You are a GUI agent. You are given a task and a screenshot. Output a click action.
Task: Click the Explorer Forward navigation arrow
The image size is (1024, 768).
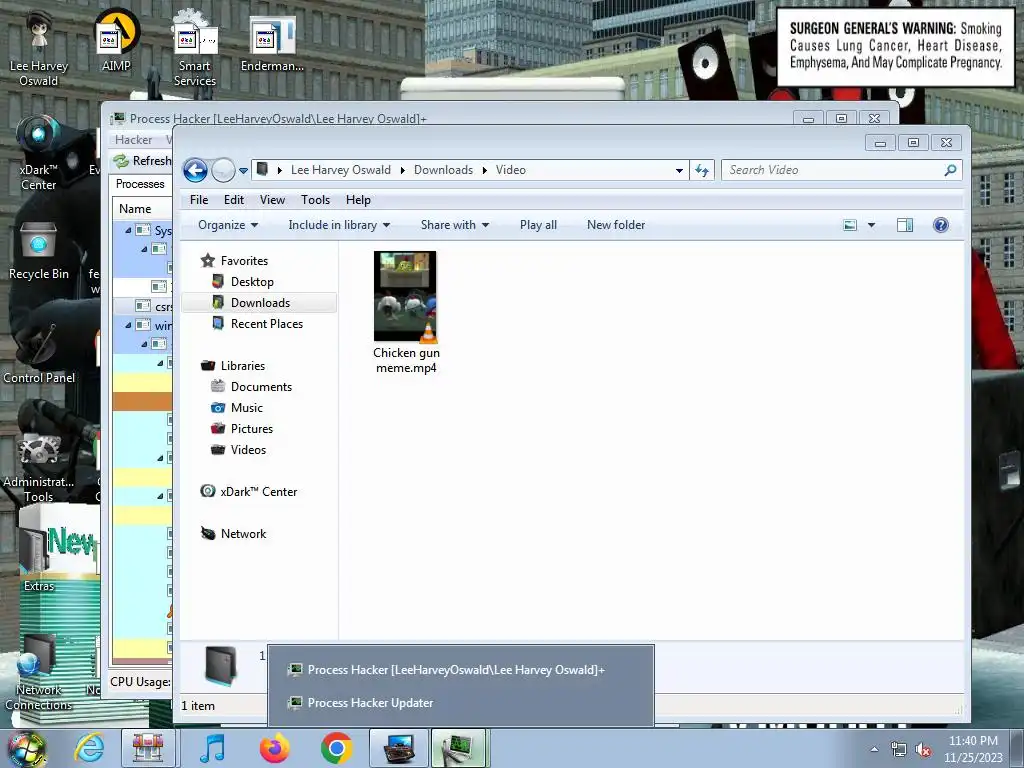(223, 170)
